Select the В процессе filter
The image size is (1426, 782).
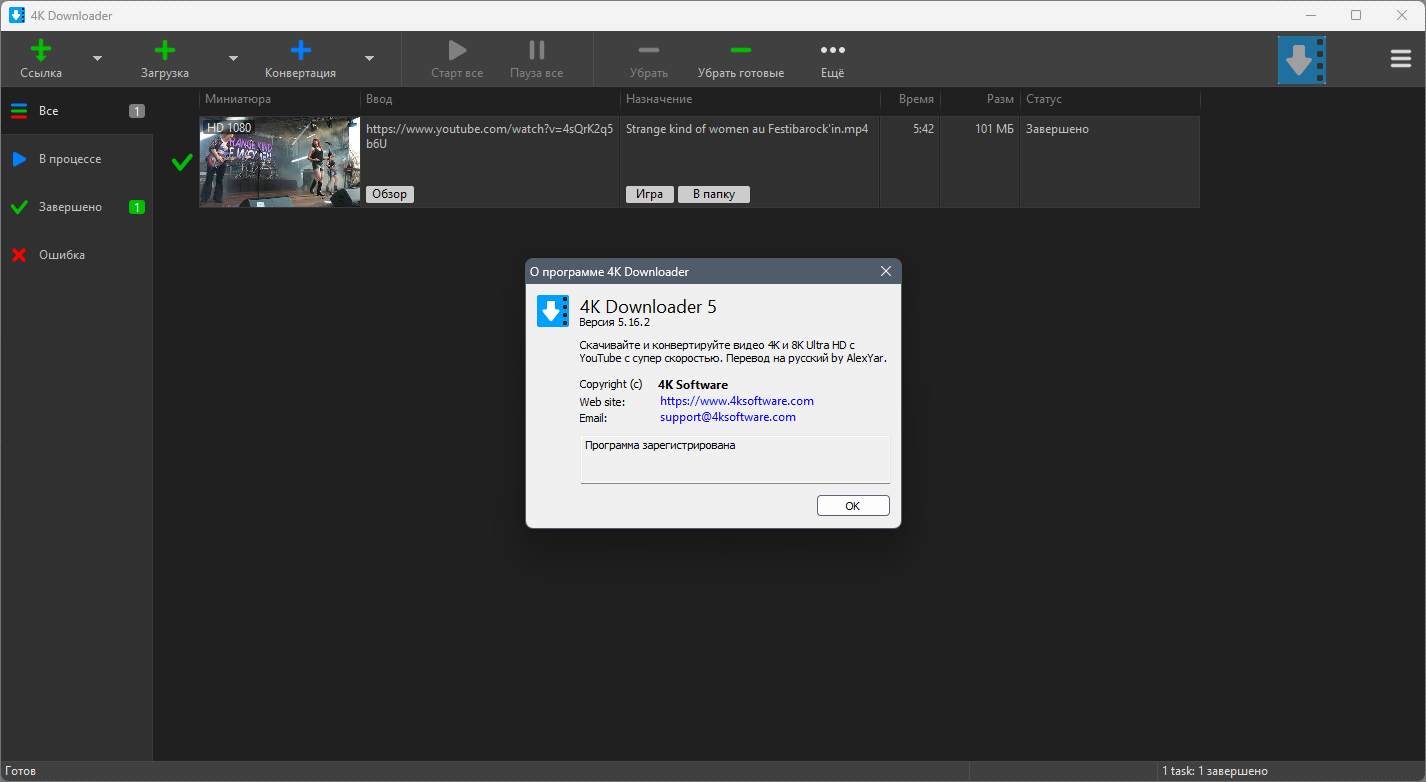pos(76,159)
